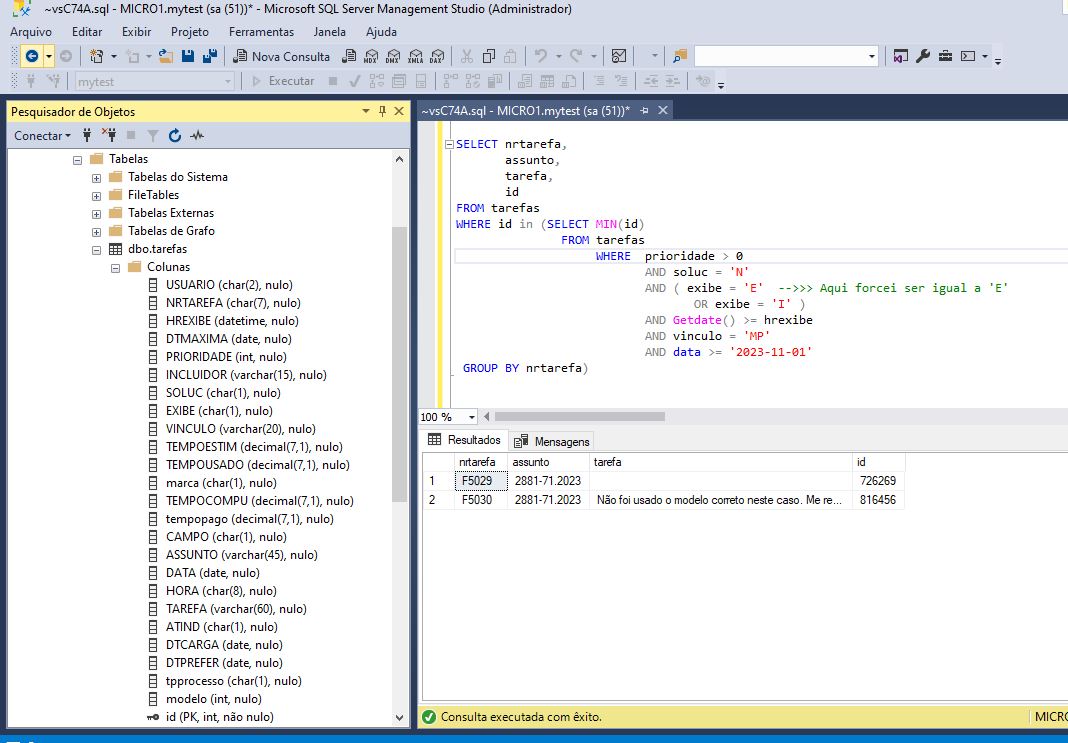
Task: Refresh the Object Explorer tree
Action: 175,135
